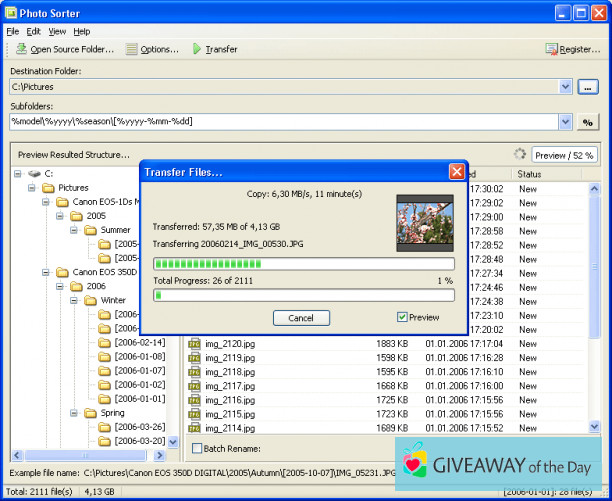This screenshot has width=612, height=501.
Task: Uncheck the Preview checkbox in transfer dialog
Action: click(402, 318)
